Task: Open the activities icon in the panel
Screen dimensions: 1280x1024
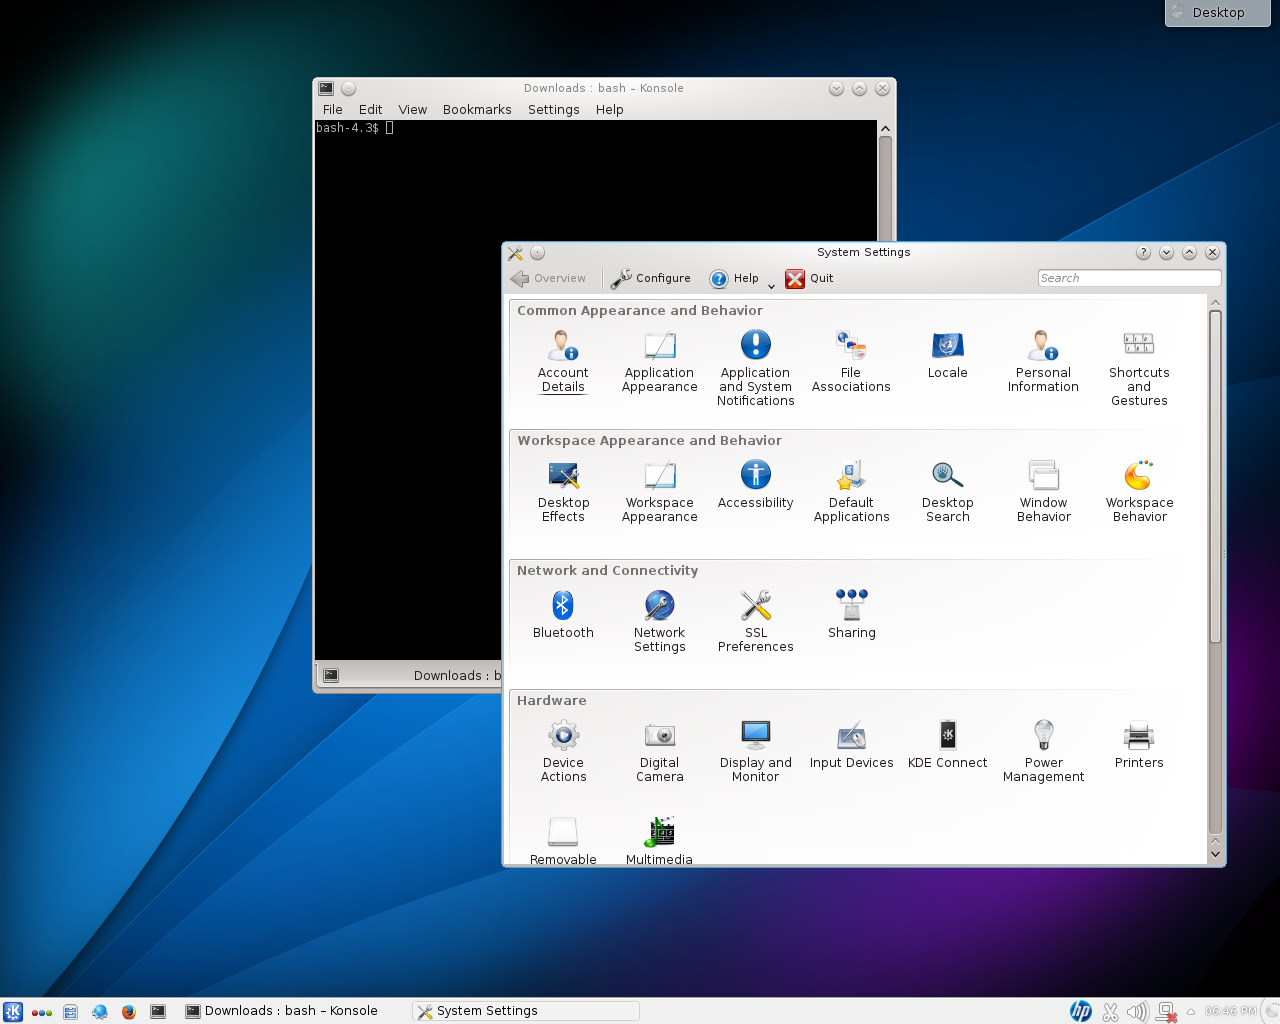Action: click(x=42, y=1012)
